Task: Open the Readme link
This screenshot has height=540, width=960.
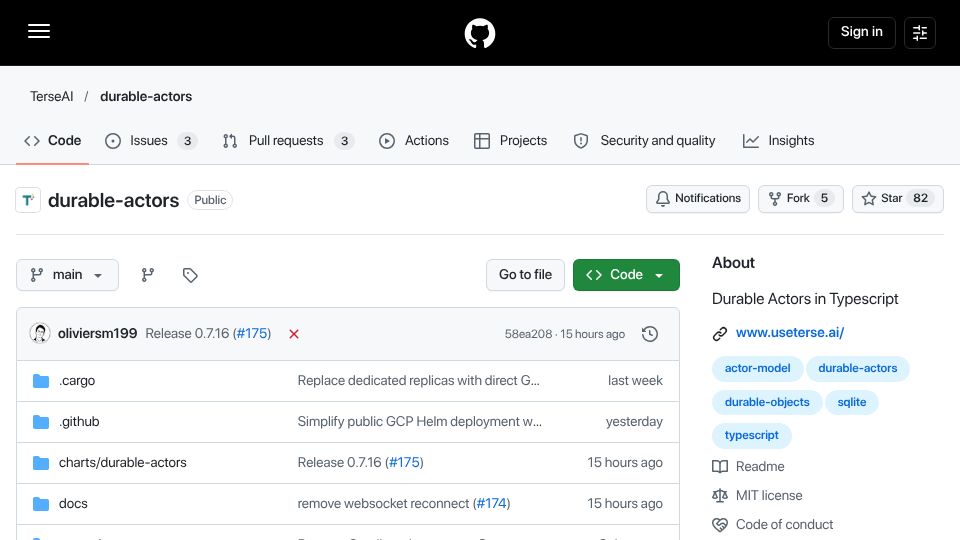Action: click(x=748, y=467)
